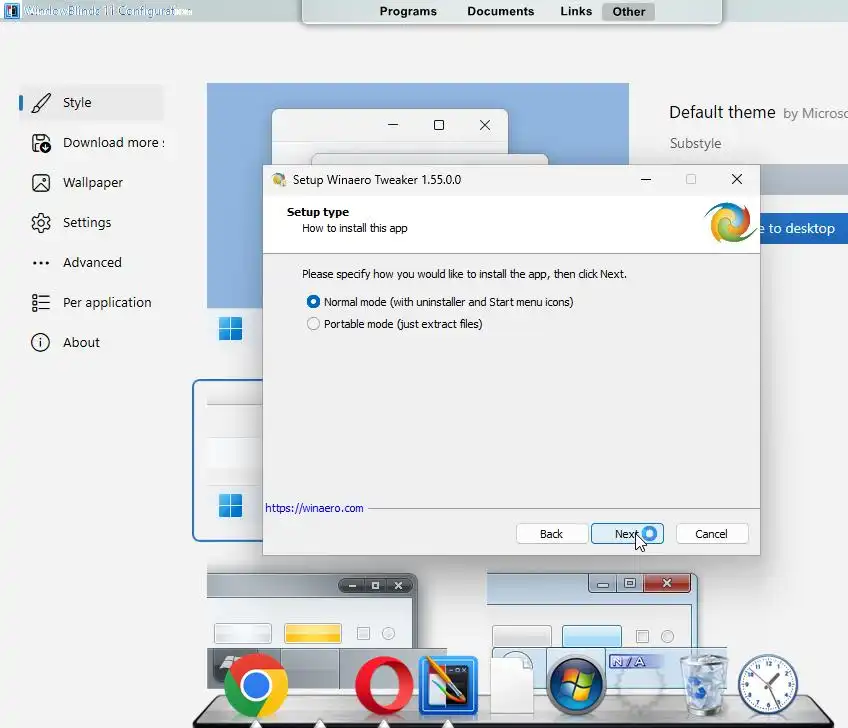Viewport: 848px width, 728px height.
Task: Click the Per application list icon
Action: [x=41, y=303]
